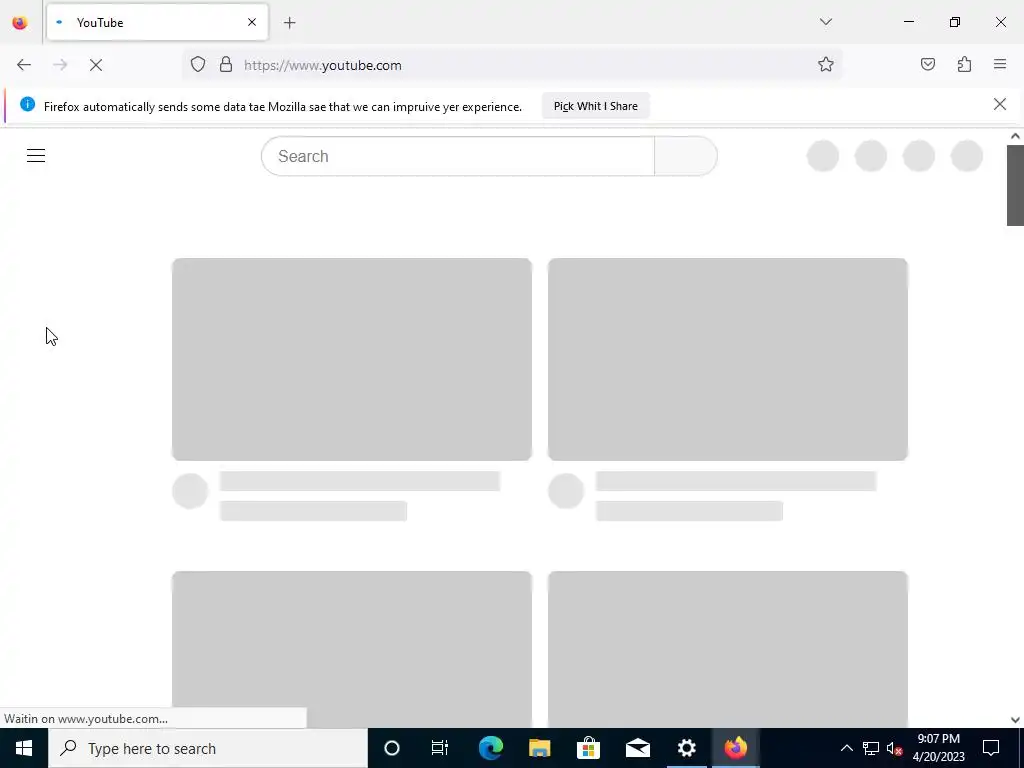
Task: Click the YouTube search submit button
Action: 686,156
